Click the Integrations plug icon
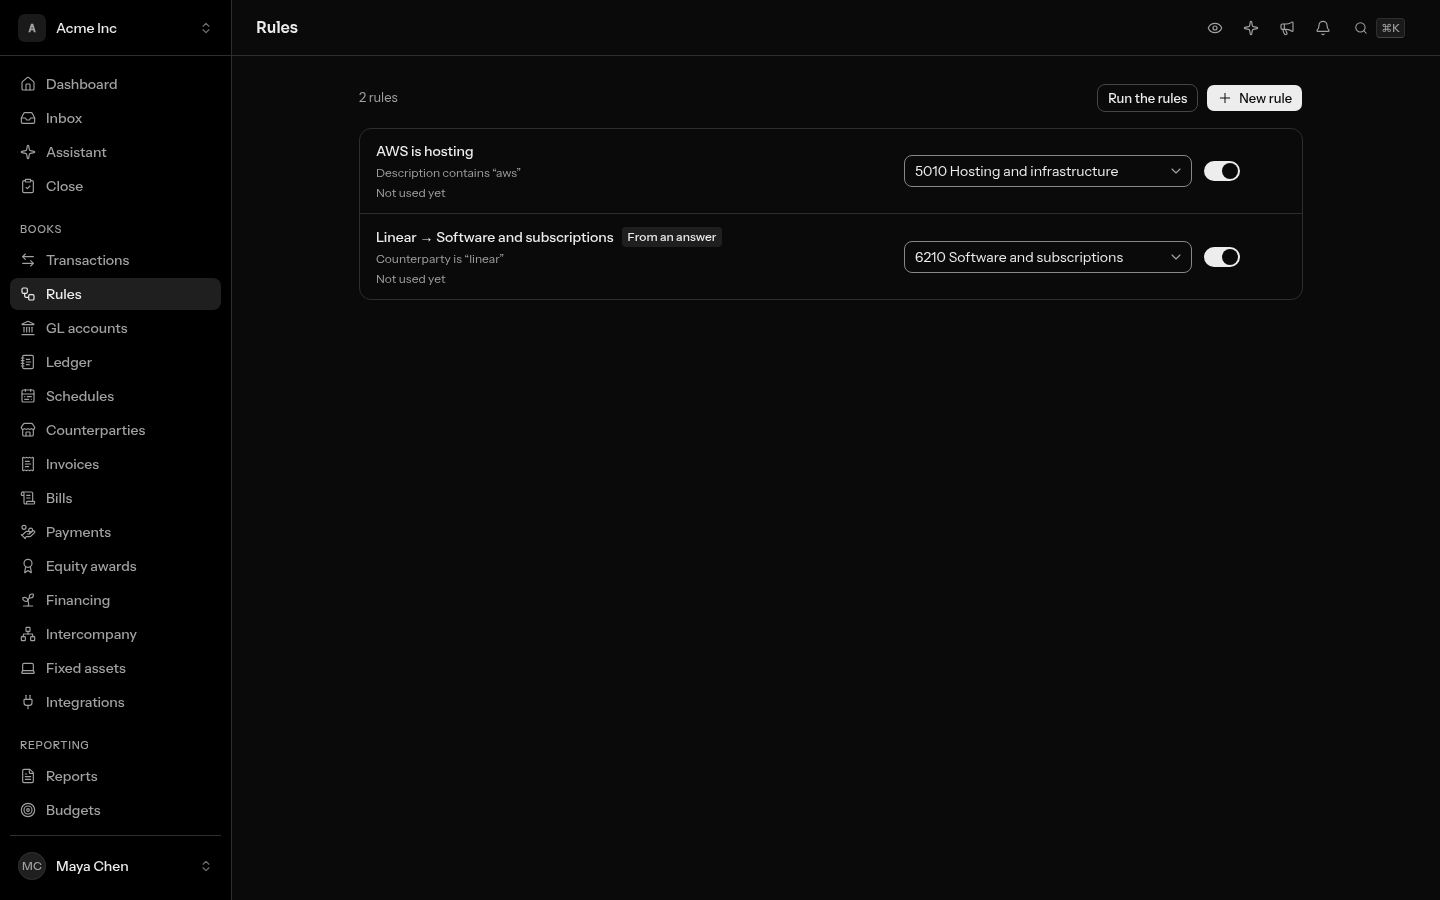The image size is (1440, 900). pos(28,702)
